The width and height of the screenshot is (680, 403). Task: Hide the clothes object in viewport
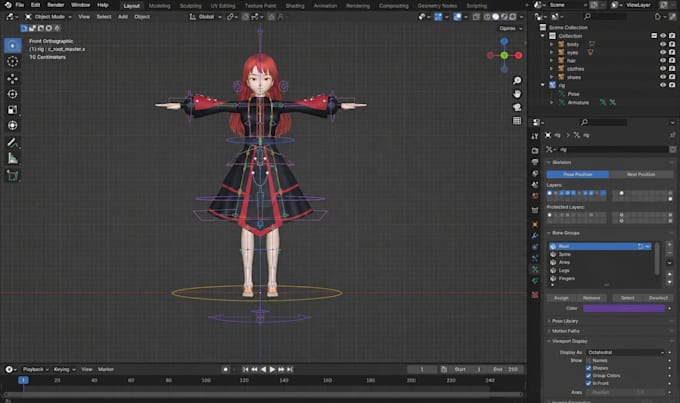coord(663,69)
